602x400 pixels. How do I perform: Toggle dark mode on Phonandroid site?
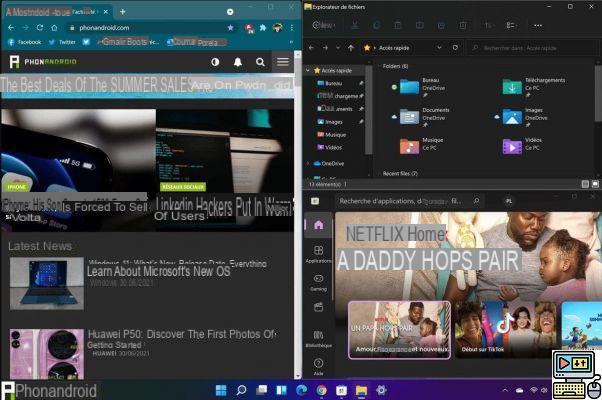[215, 62]
